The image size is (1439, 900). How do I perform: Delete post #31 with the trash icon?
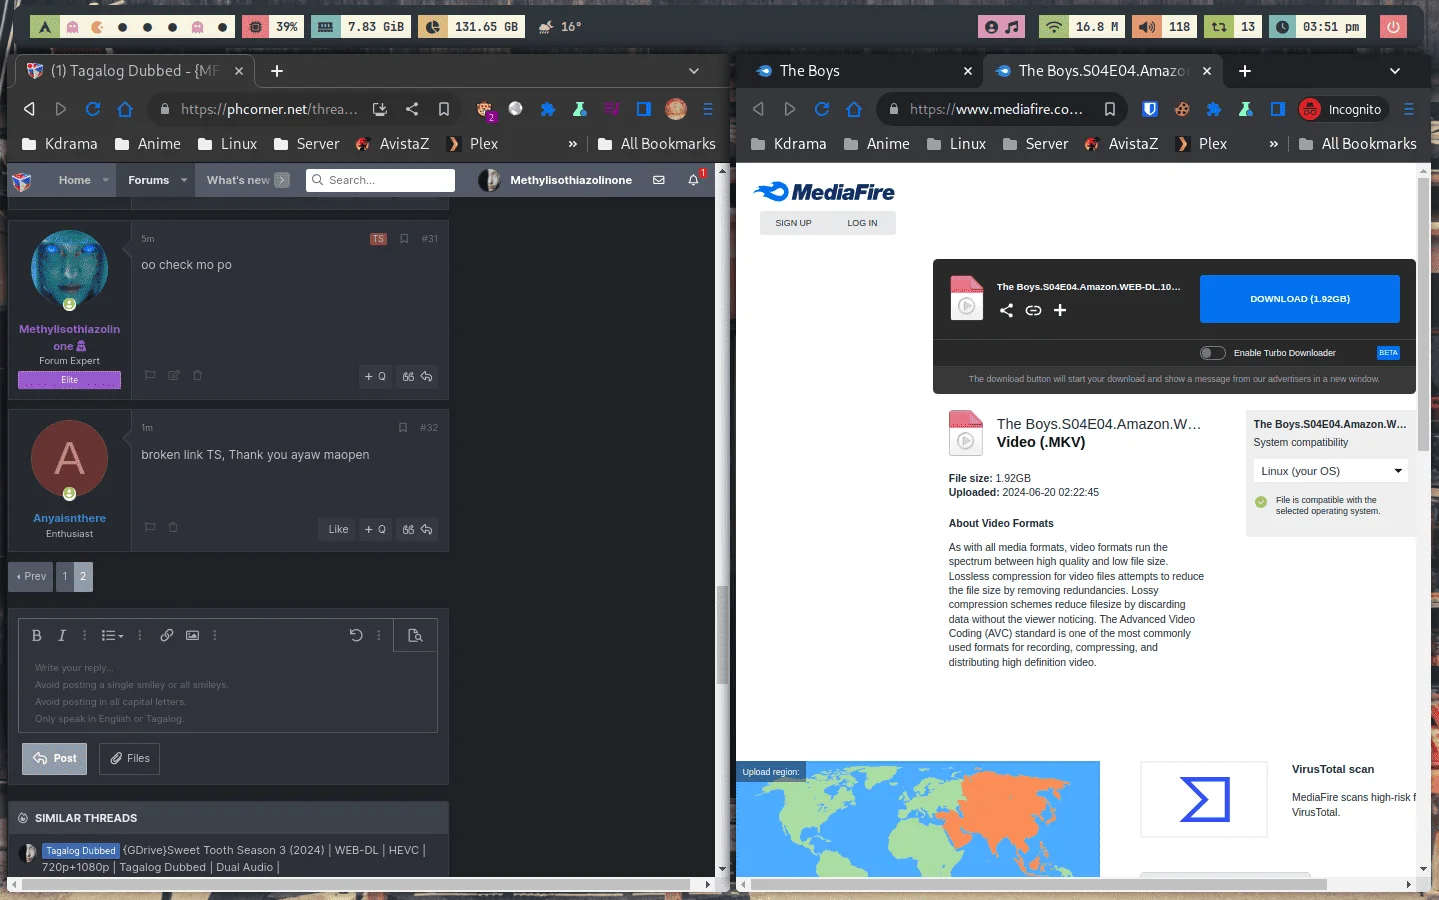click(x=198, y=376)
